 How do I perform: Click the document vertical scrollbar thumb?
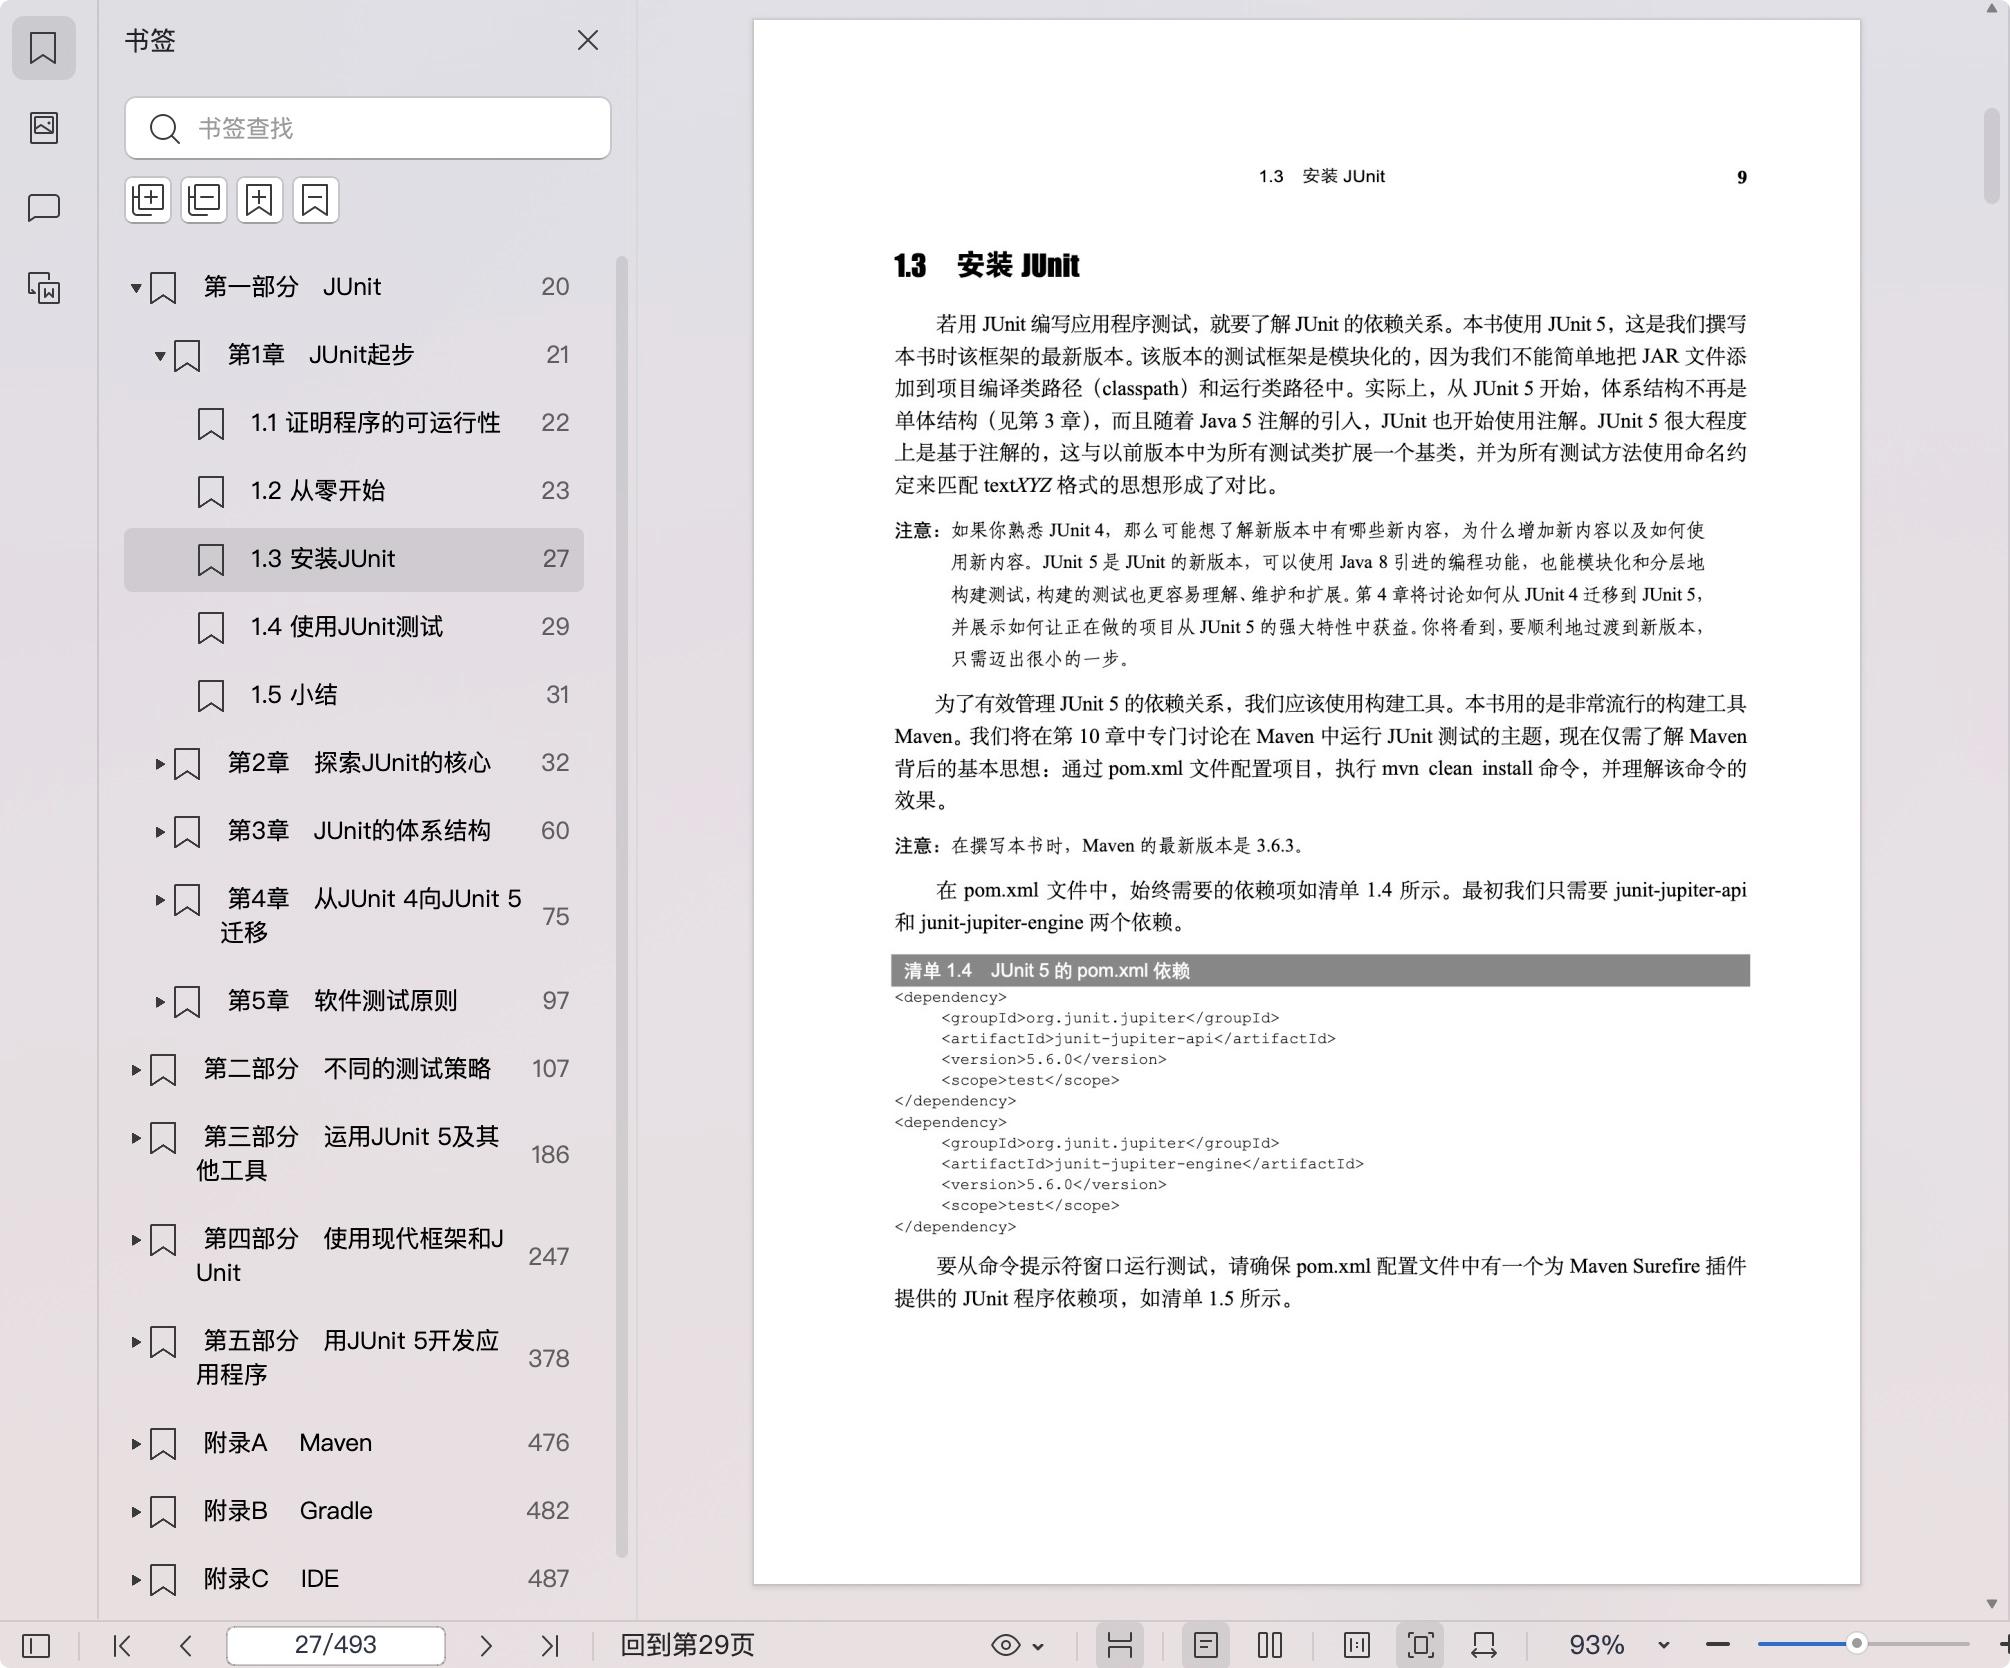click(1991, 155)
